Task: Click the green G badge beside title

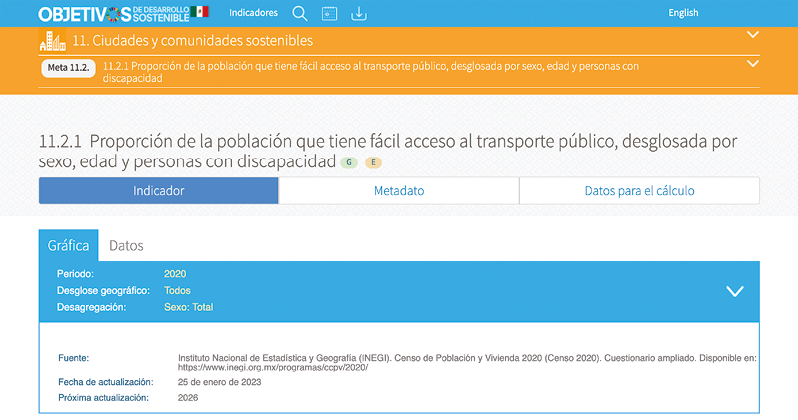Action: [349, 162]
